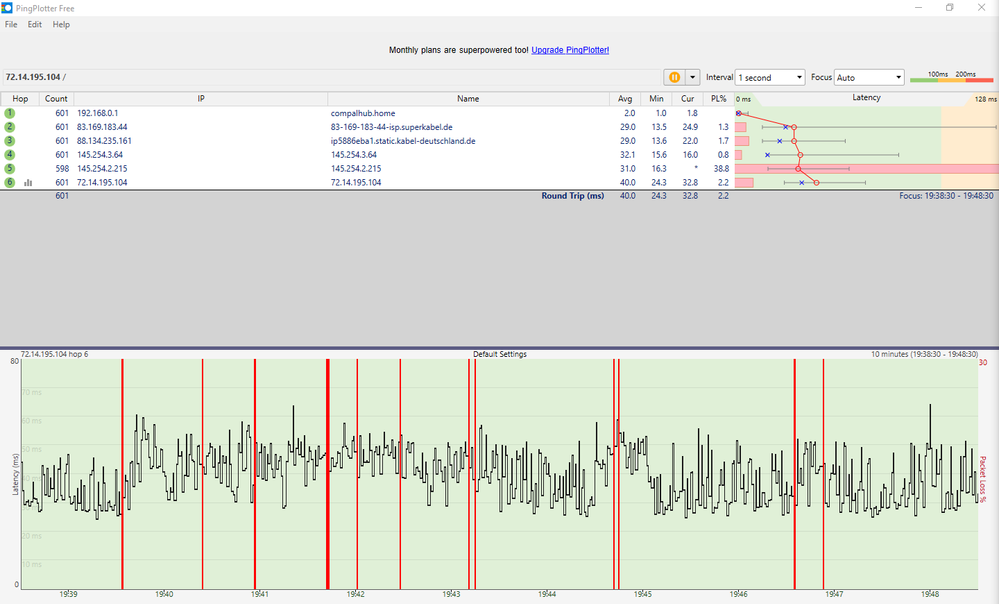Select IP cell 88.134.235.161
Image resolution: width=999 pixels, height=604 pixels.
104,141
